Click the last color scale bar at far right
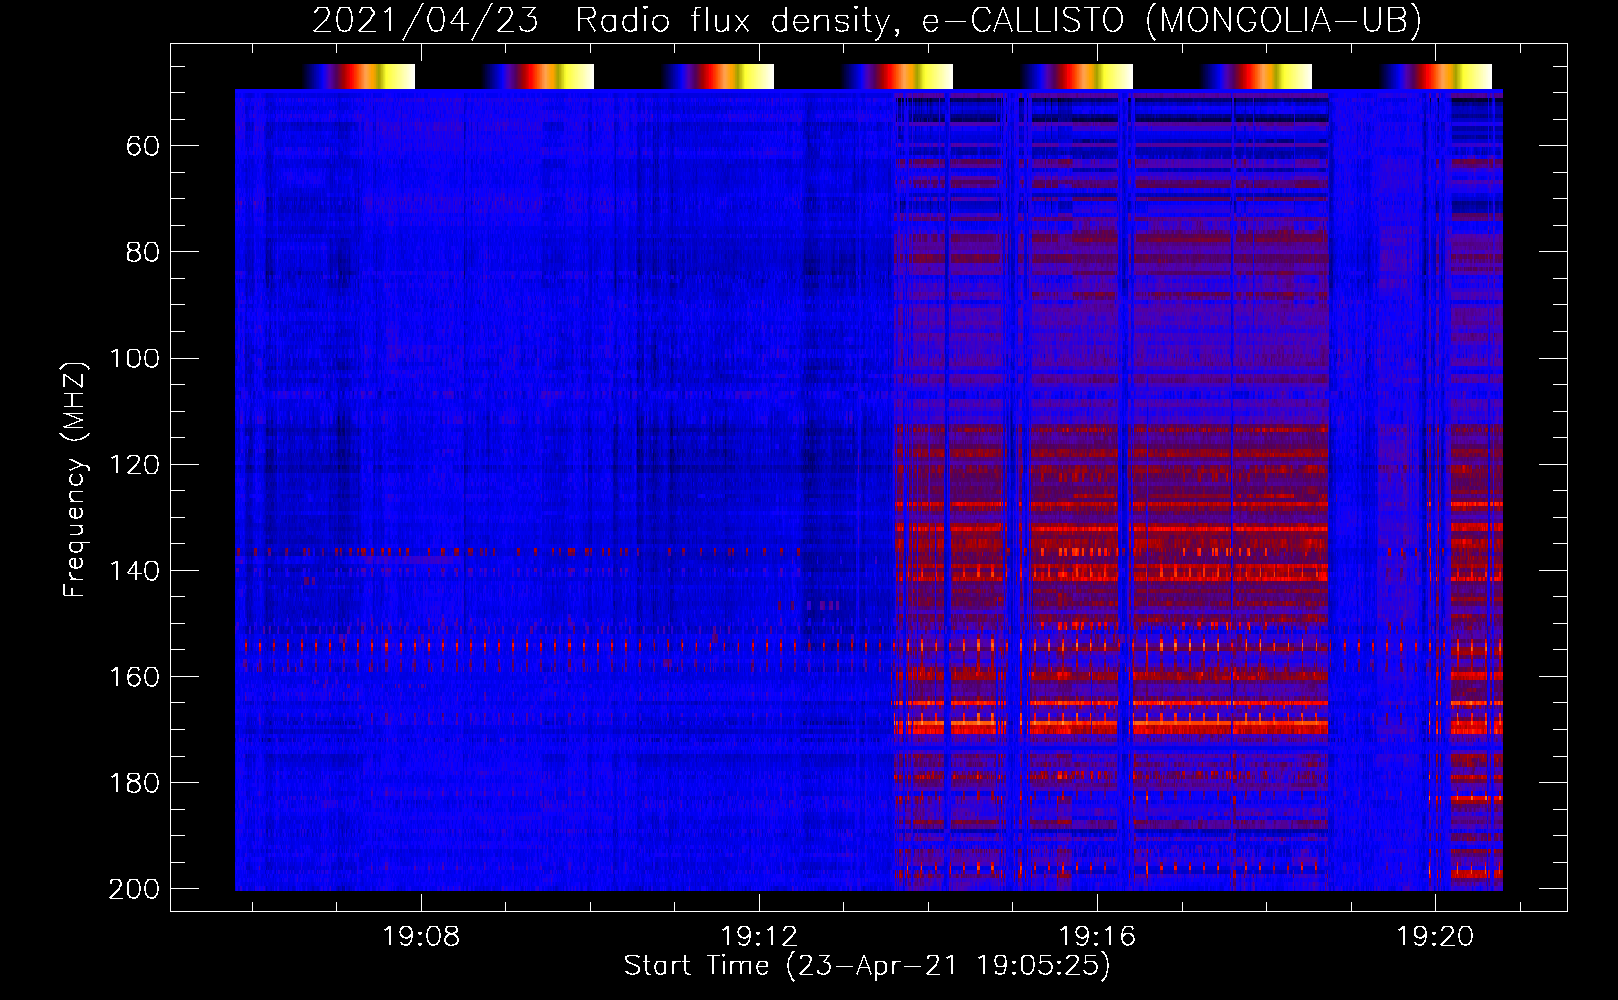Image resolution: width=1618 pixels, height=1000 pixels. [x=1437, y=76]
